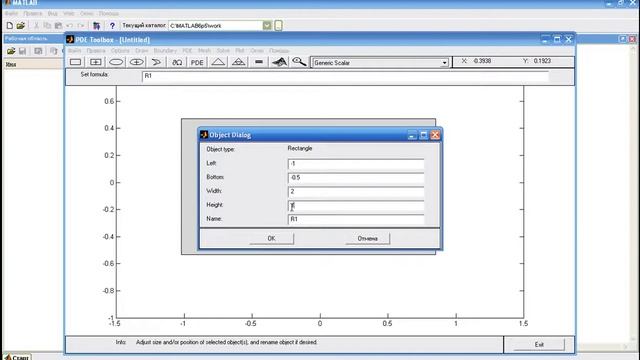
Task: Browse for folder button beside current directory
Action: [278, 26]
